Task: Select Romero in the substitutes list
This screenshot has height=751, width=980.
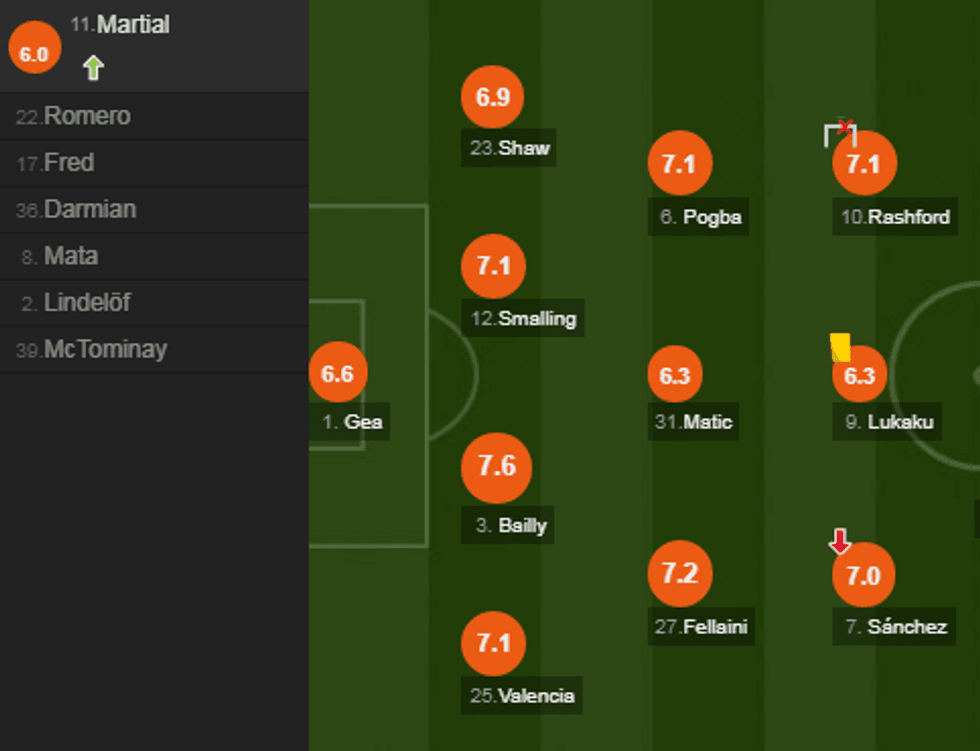Action: [x=87, y=116]
